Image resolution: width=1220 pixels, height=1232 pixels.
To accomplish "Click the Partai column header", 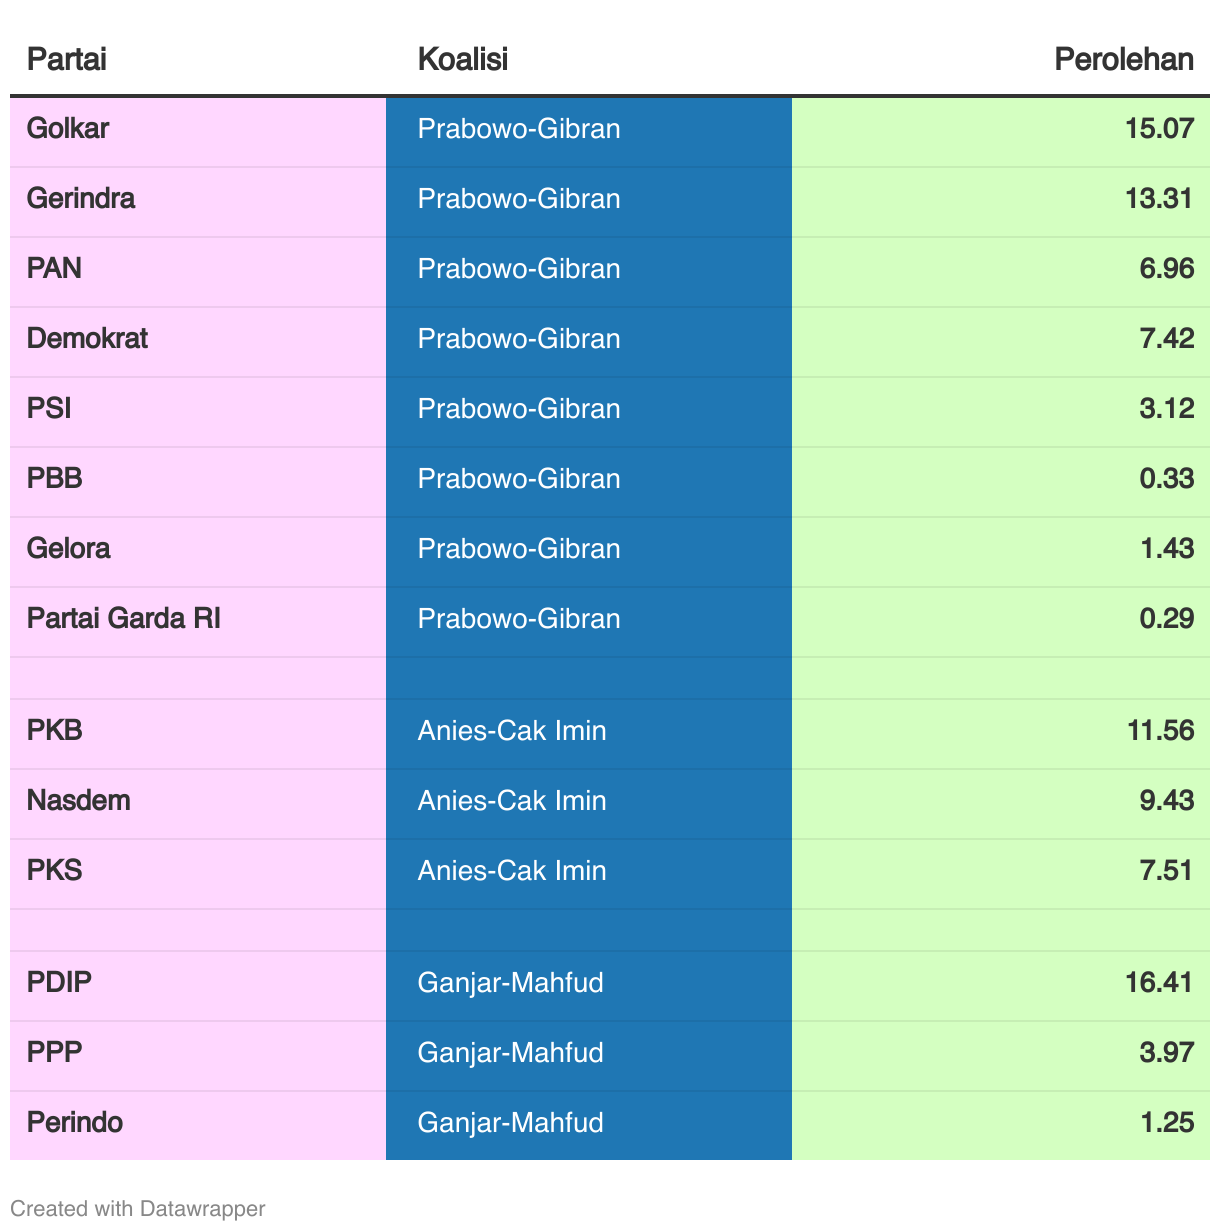I will (66, 60).
